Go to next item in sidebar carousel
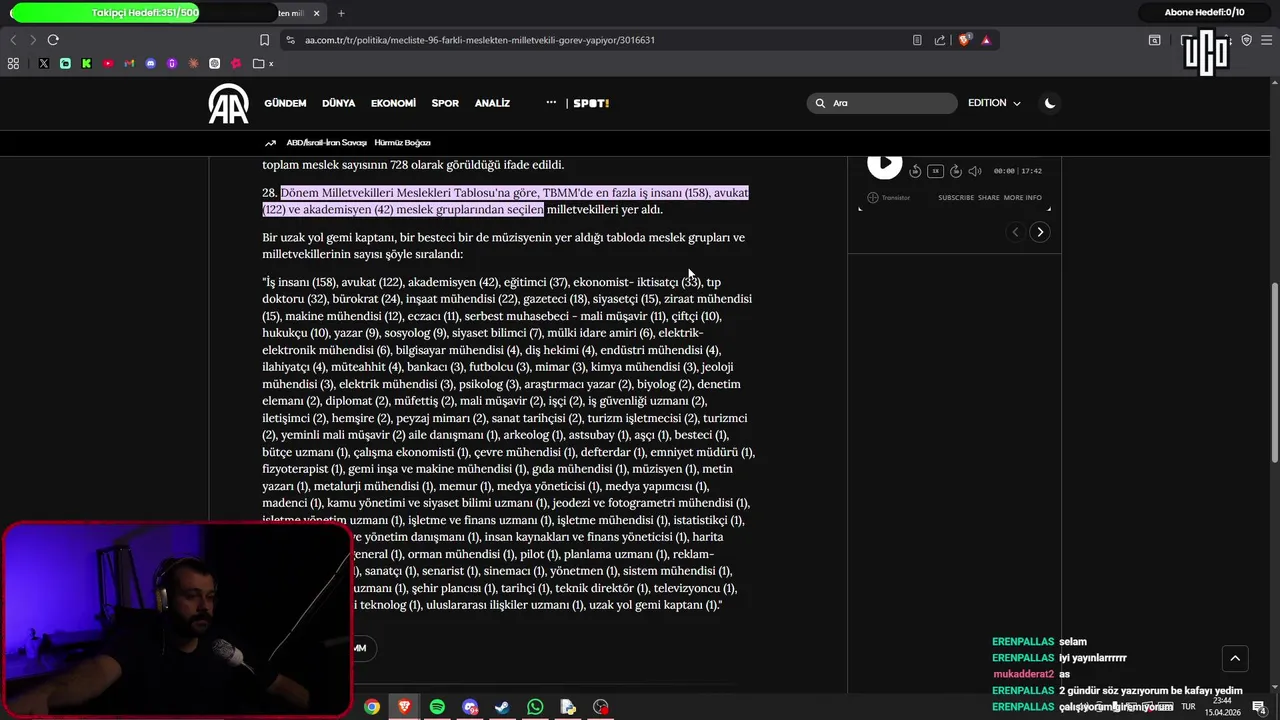The width and height of the screenshot is (1280, 720). pyautogui.click(x=1040, y=232)
